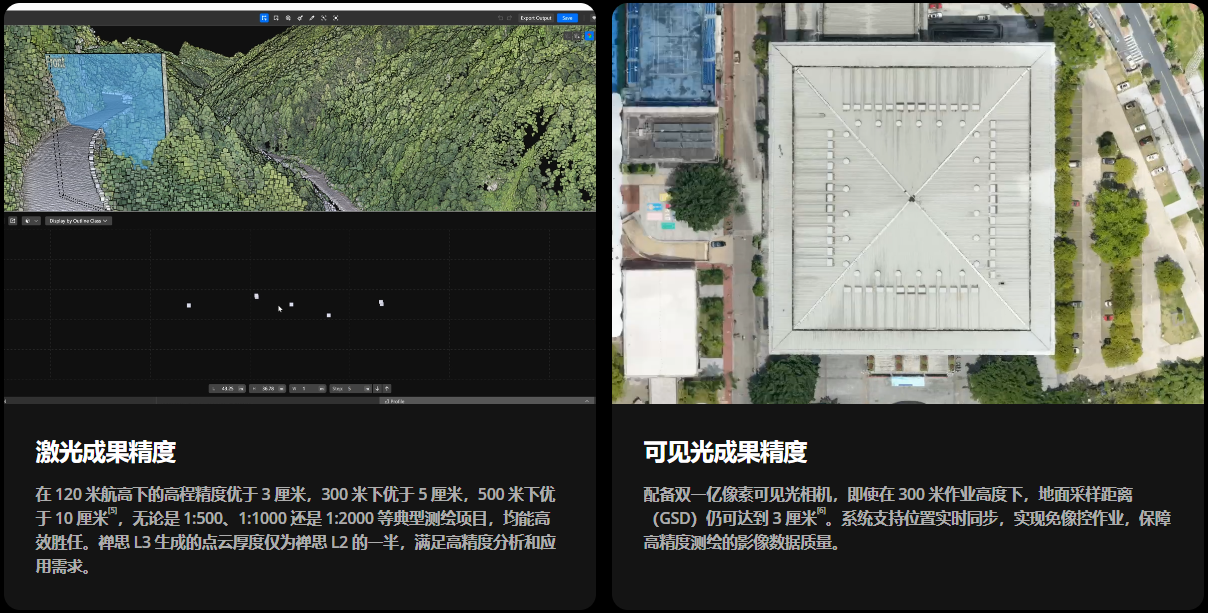
Task: Click the W width input field
Action: 306,388
